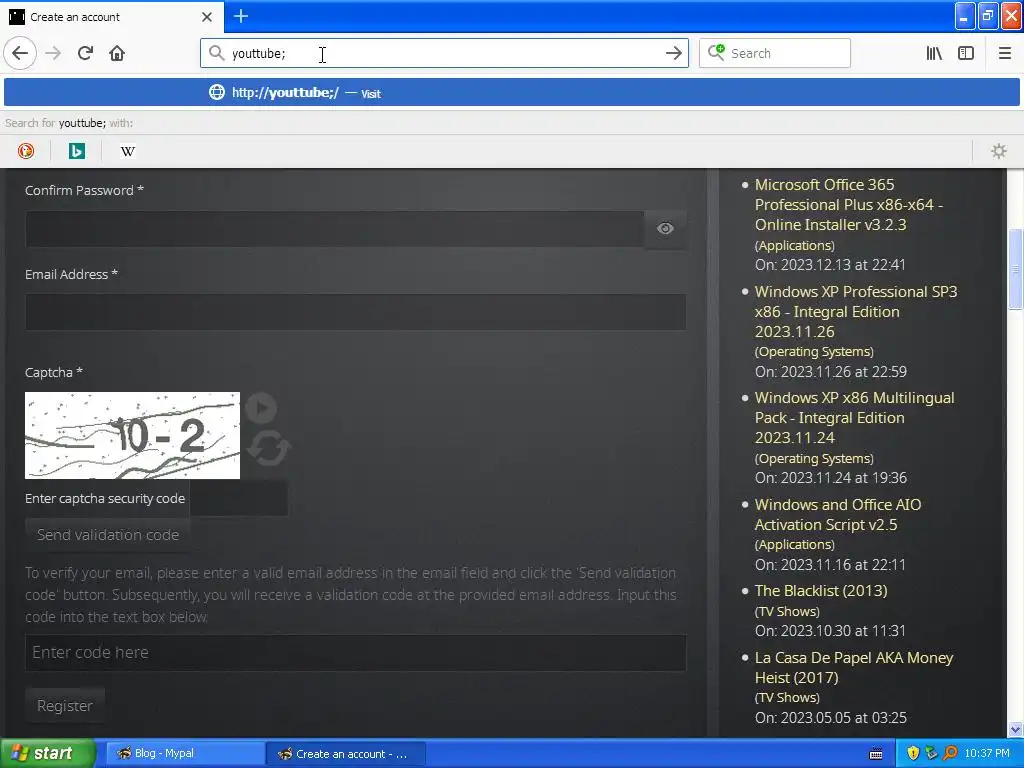Switch to Blog - Mypal taskbar window
Screen dimensions: 1024x768
click(x=185, y=754)
